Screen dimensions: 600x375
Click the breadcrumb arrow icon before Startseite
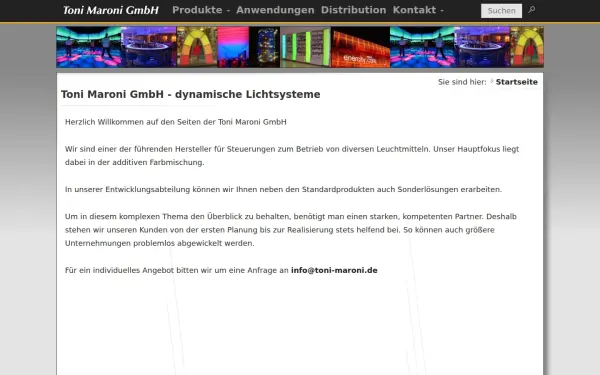click(492, 81)
